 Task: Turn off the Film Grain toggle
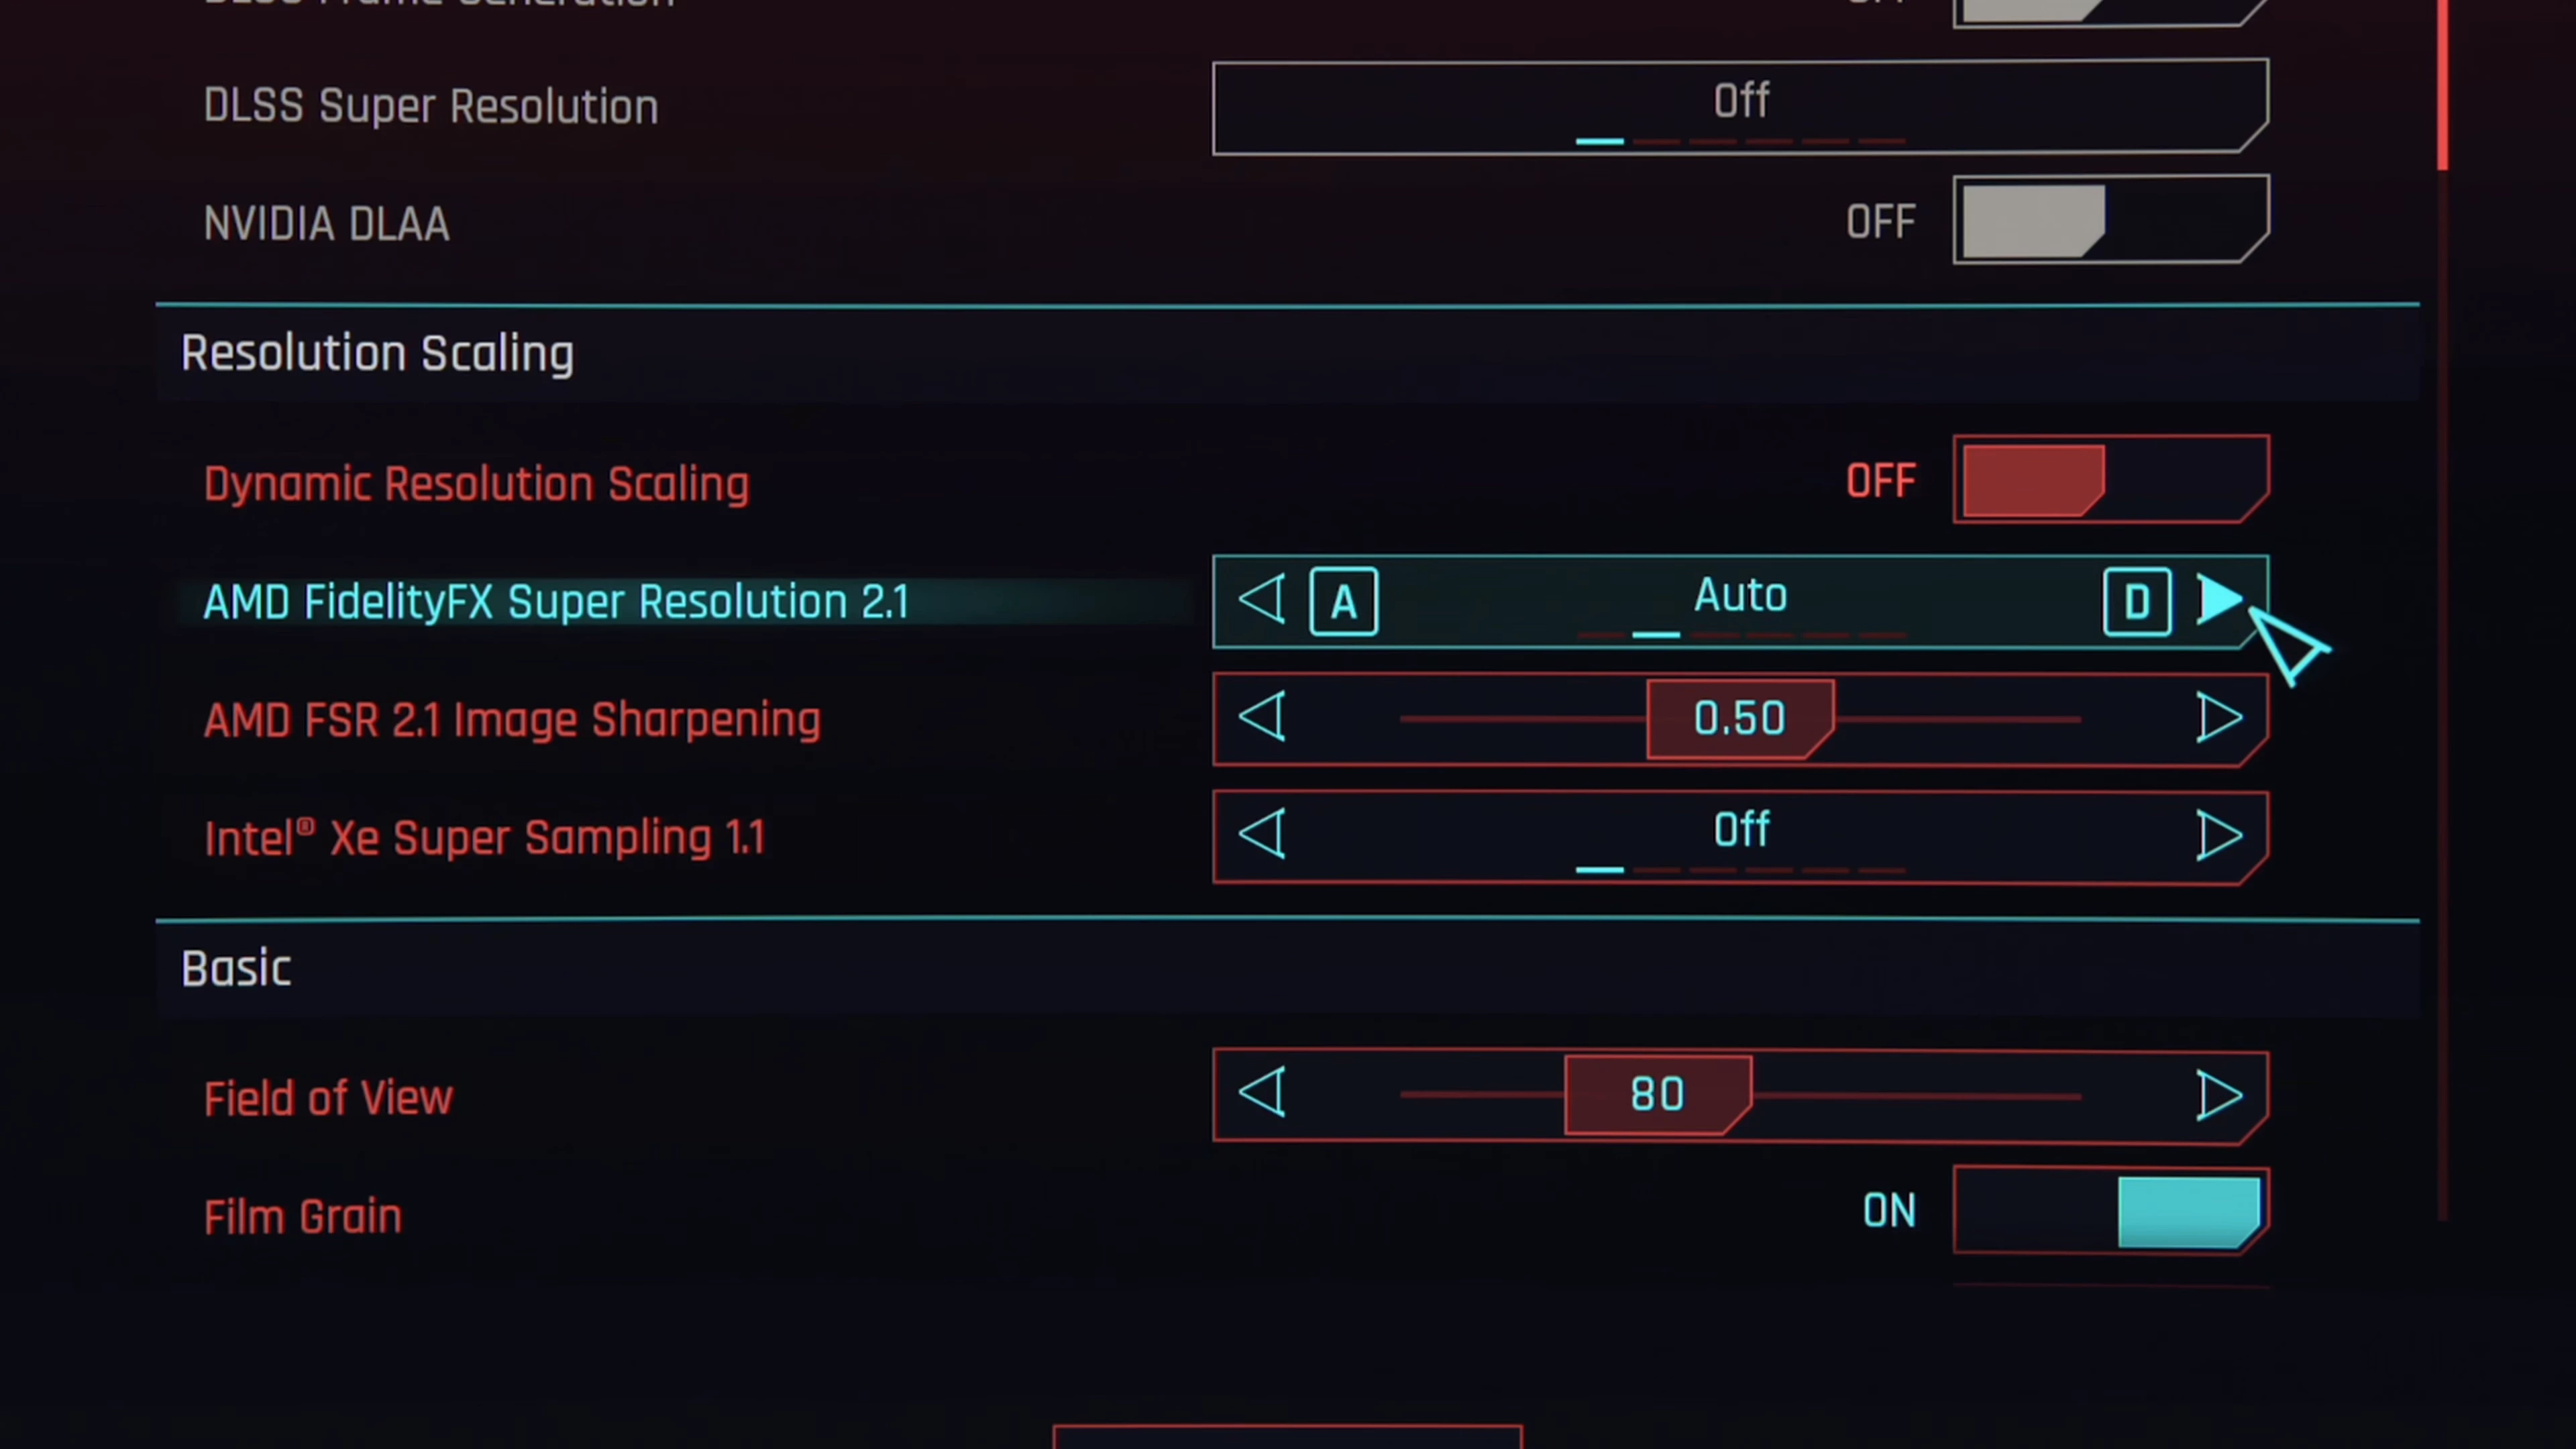(2111, 1210)
